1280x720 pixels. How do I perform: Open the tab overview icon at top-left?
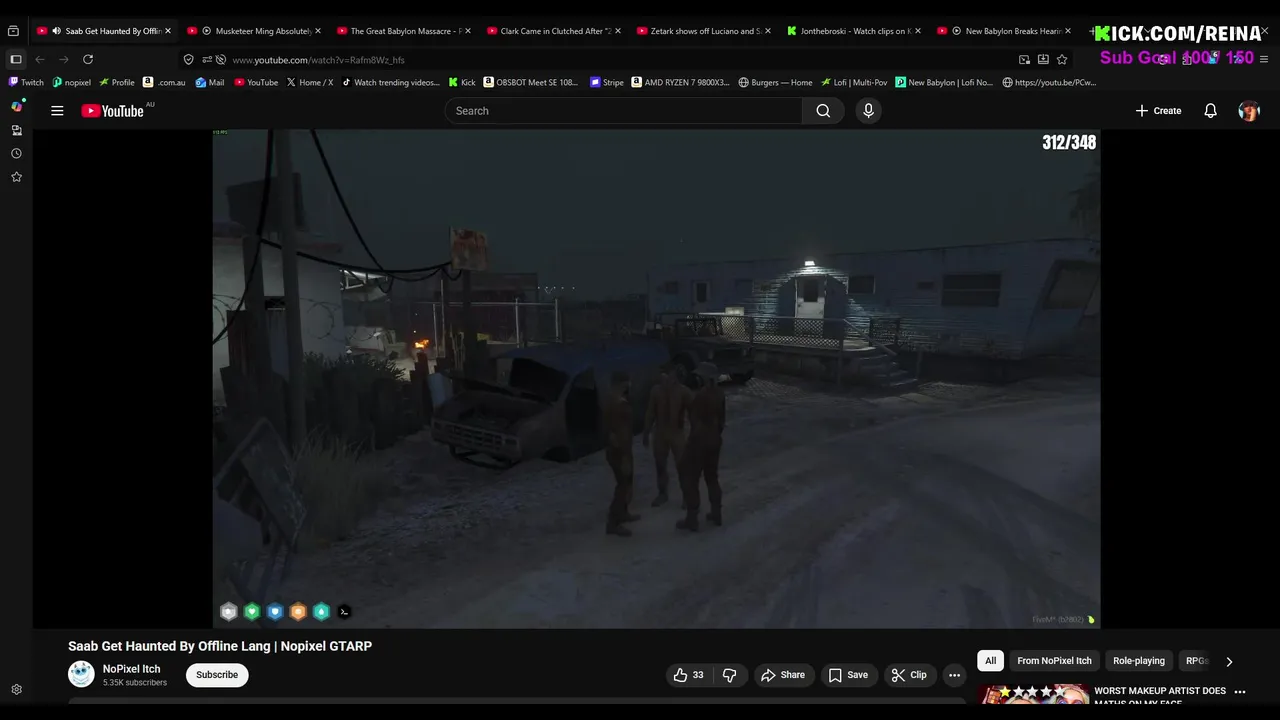click(x=13, y=31)
